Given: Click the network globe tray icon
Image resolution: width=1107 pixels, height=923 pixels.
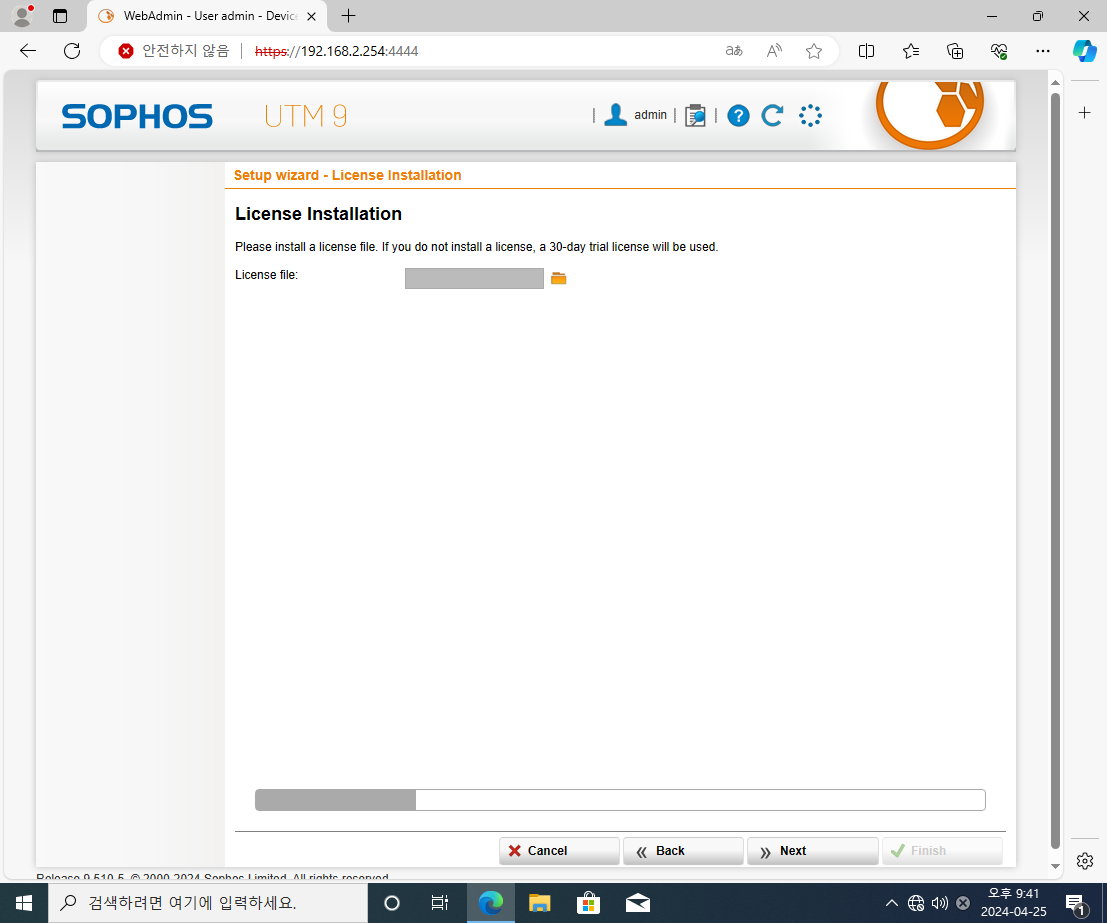Looking at the screenshot, I should coord(916,903).
